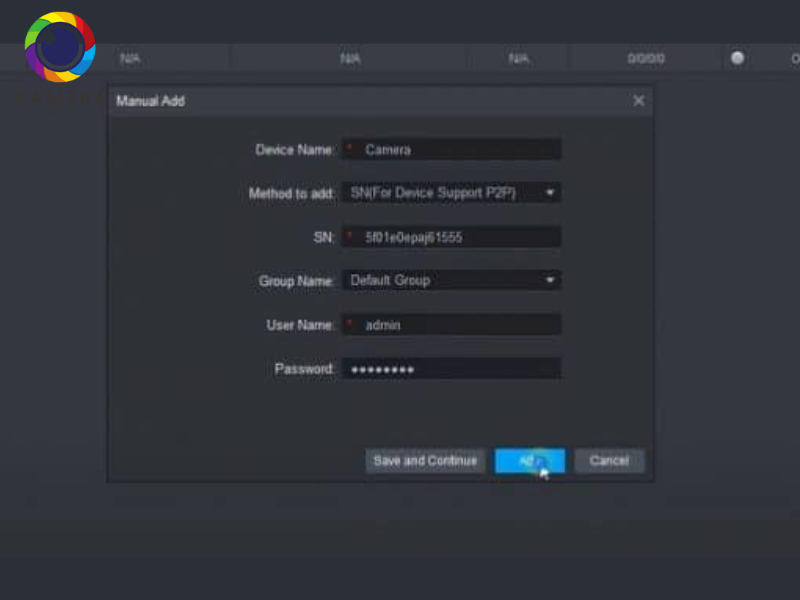Select the 0/0/0/0 cell in device row
The image size is (800, 600).
click(646, 59)
